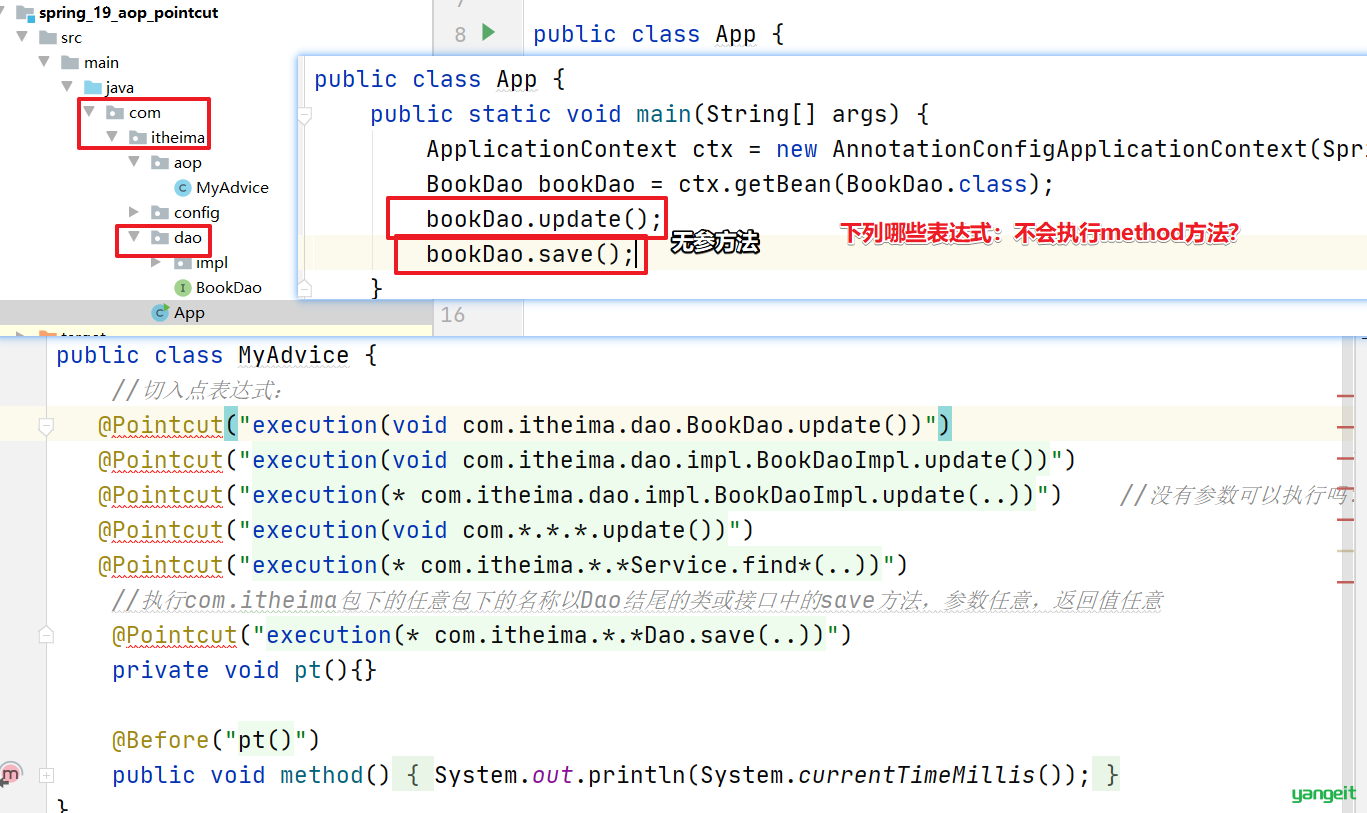Click pointcut 'void com.*.*.*.update()'
This screenshot has height=813, width=1367.
[x=426, y=530]
